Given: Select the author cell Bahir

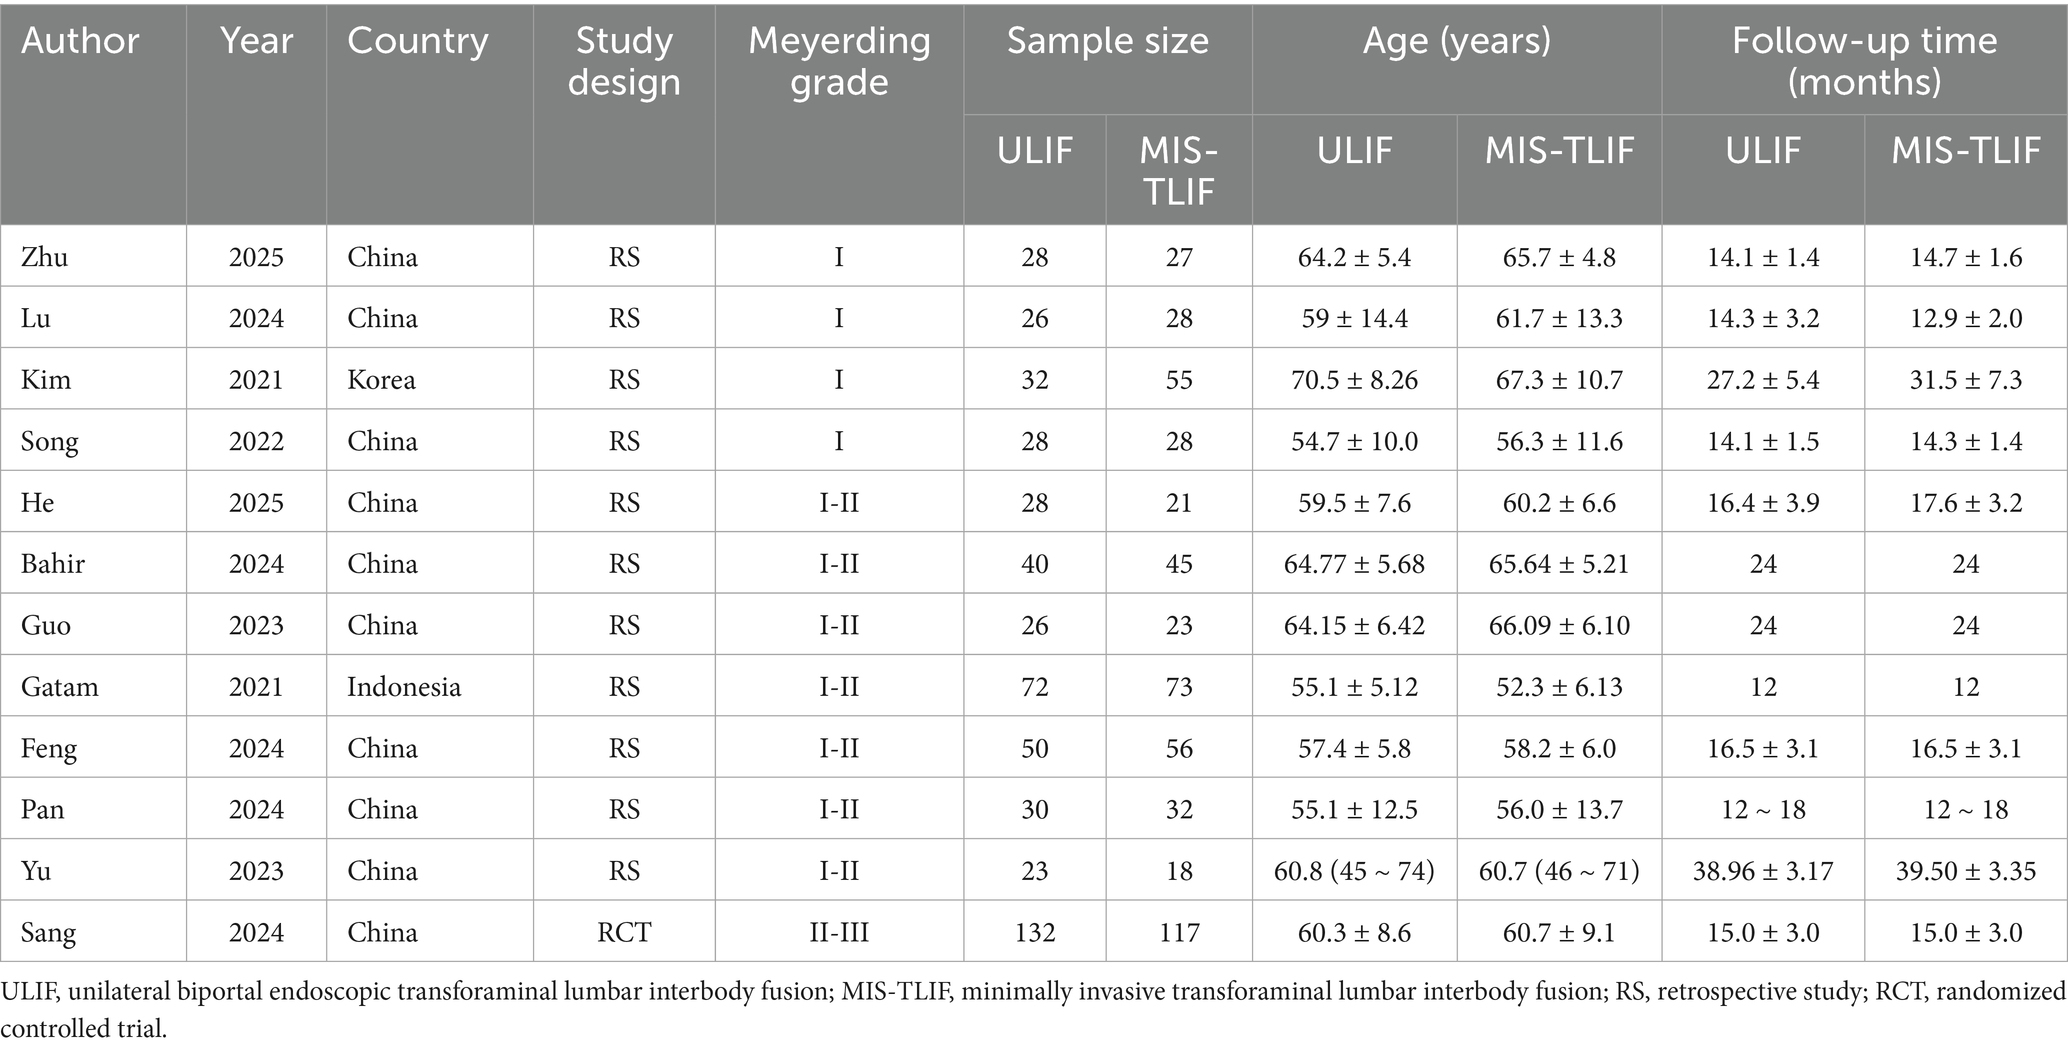Looking at the screenshot, I should coord(53,564).
